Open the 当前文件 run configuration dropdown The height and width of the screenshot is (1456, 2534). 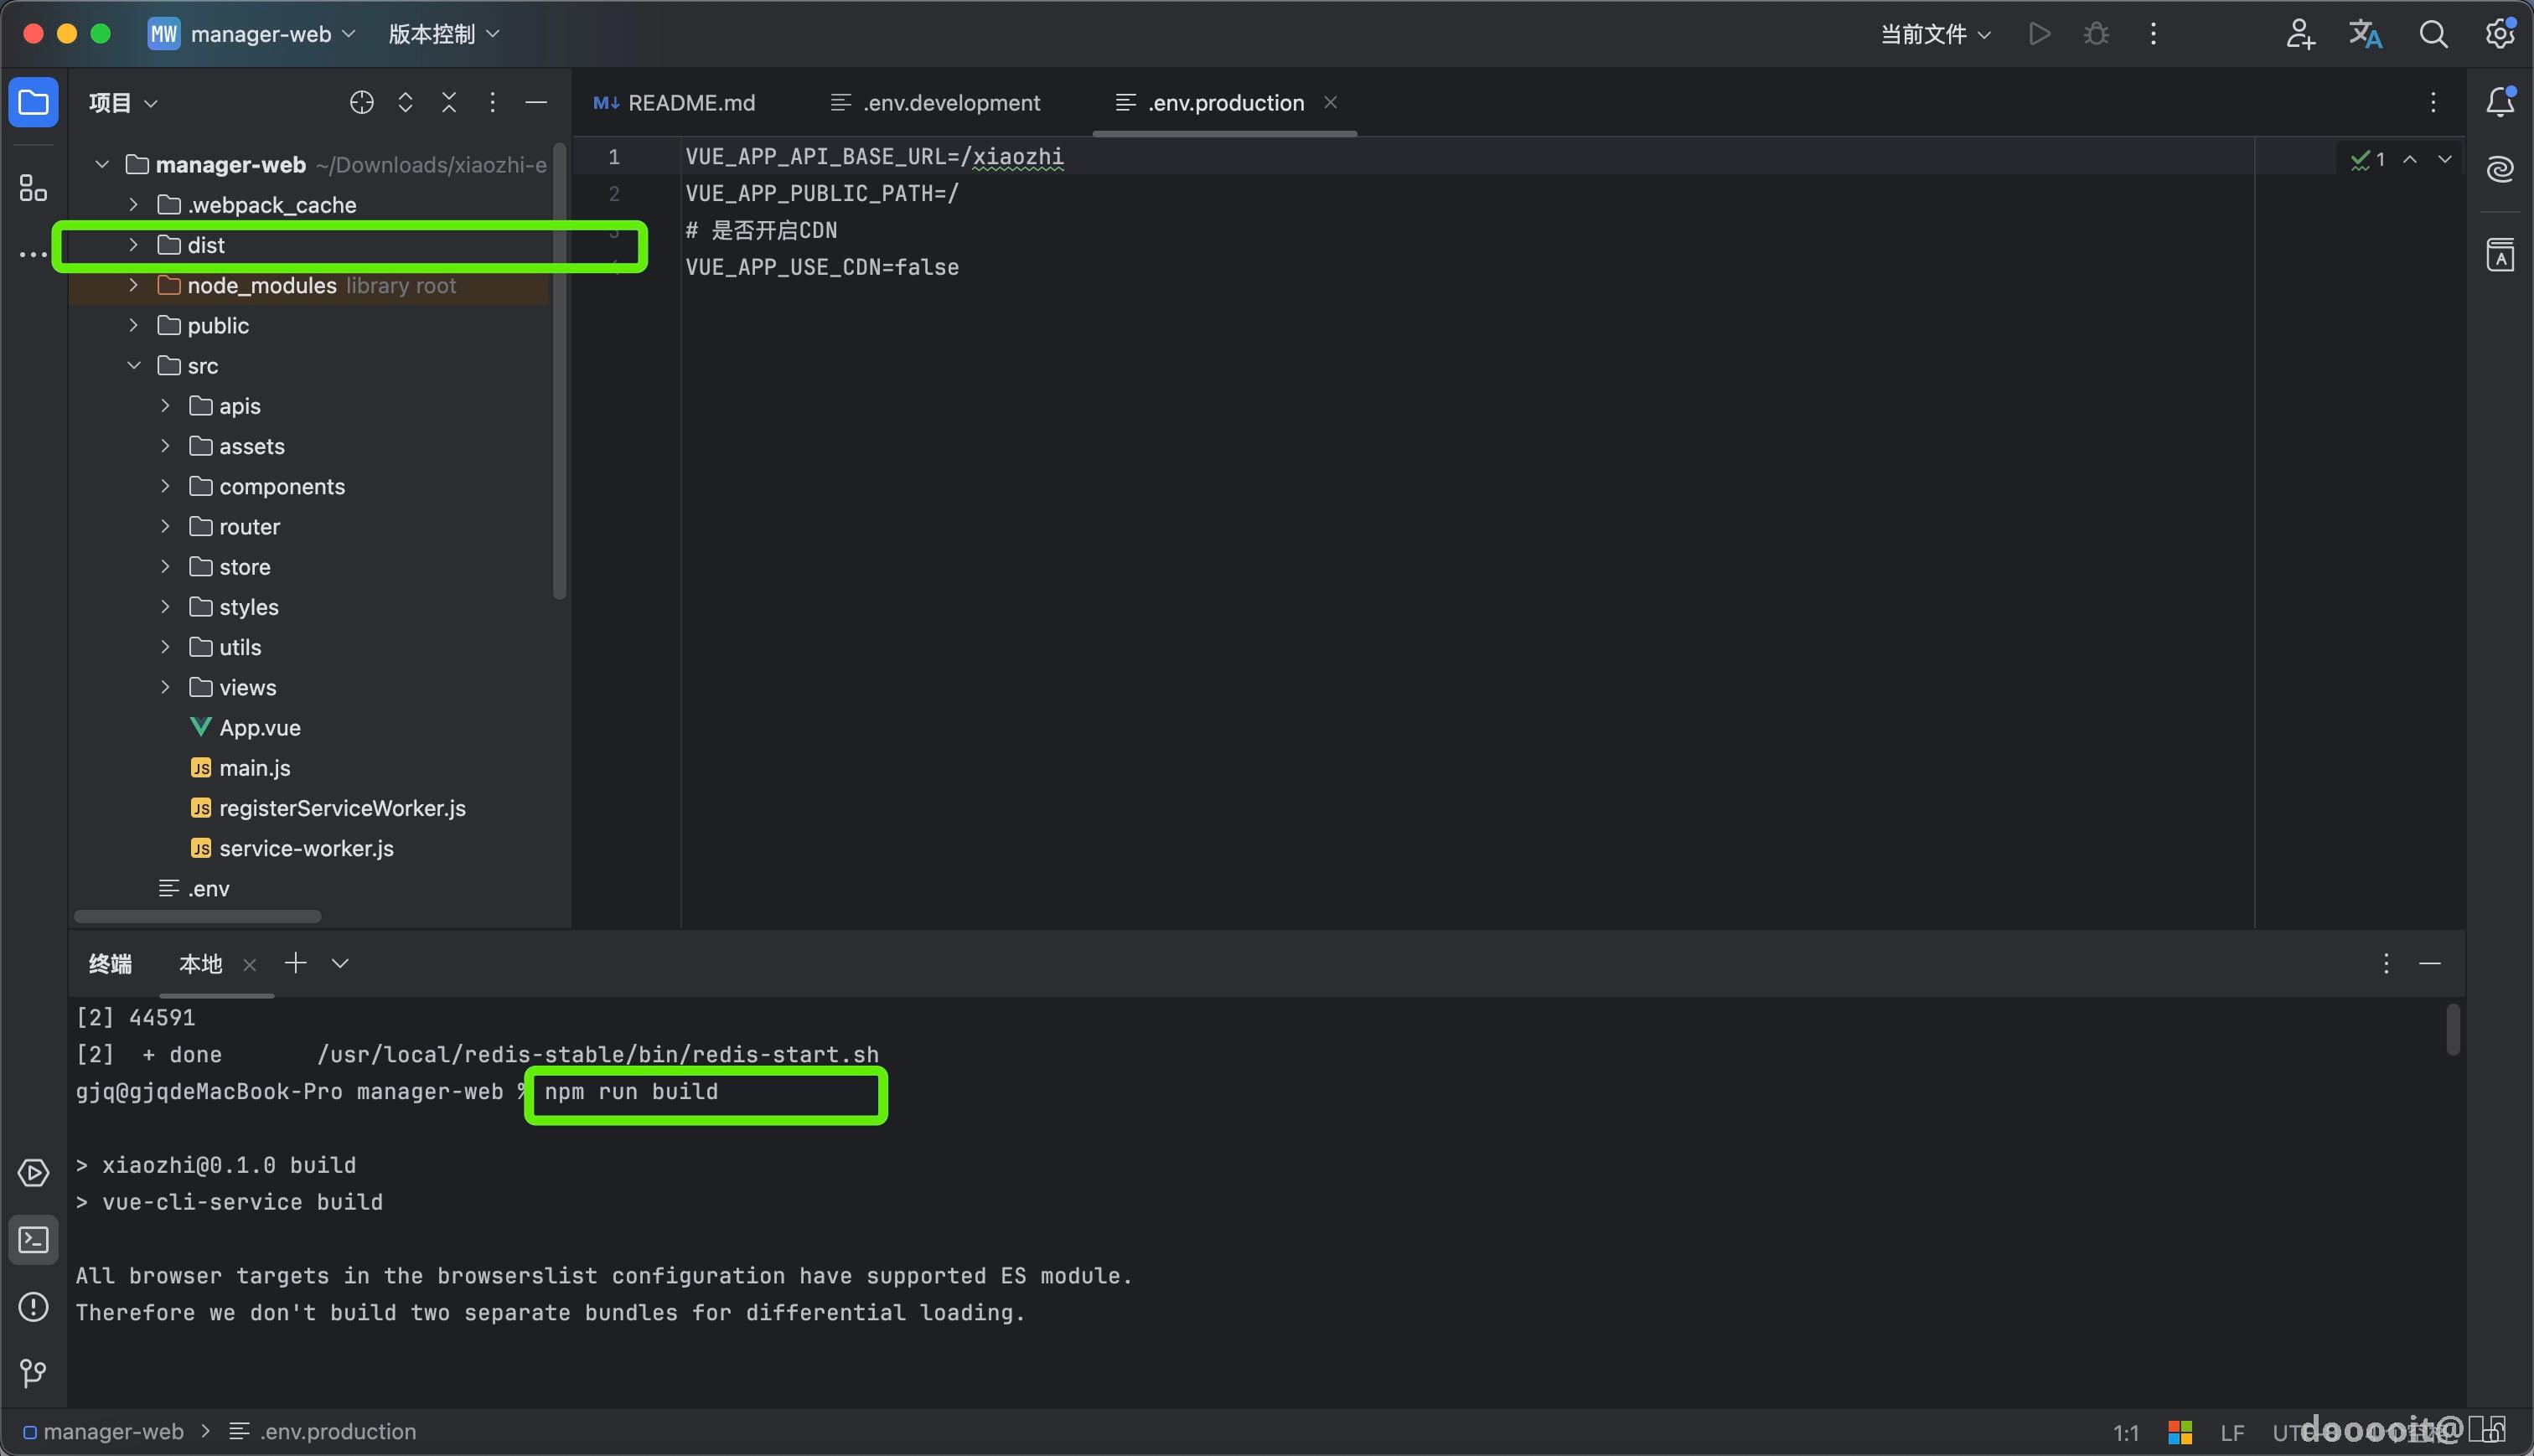click(1935, 35)
